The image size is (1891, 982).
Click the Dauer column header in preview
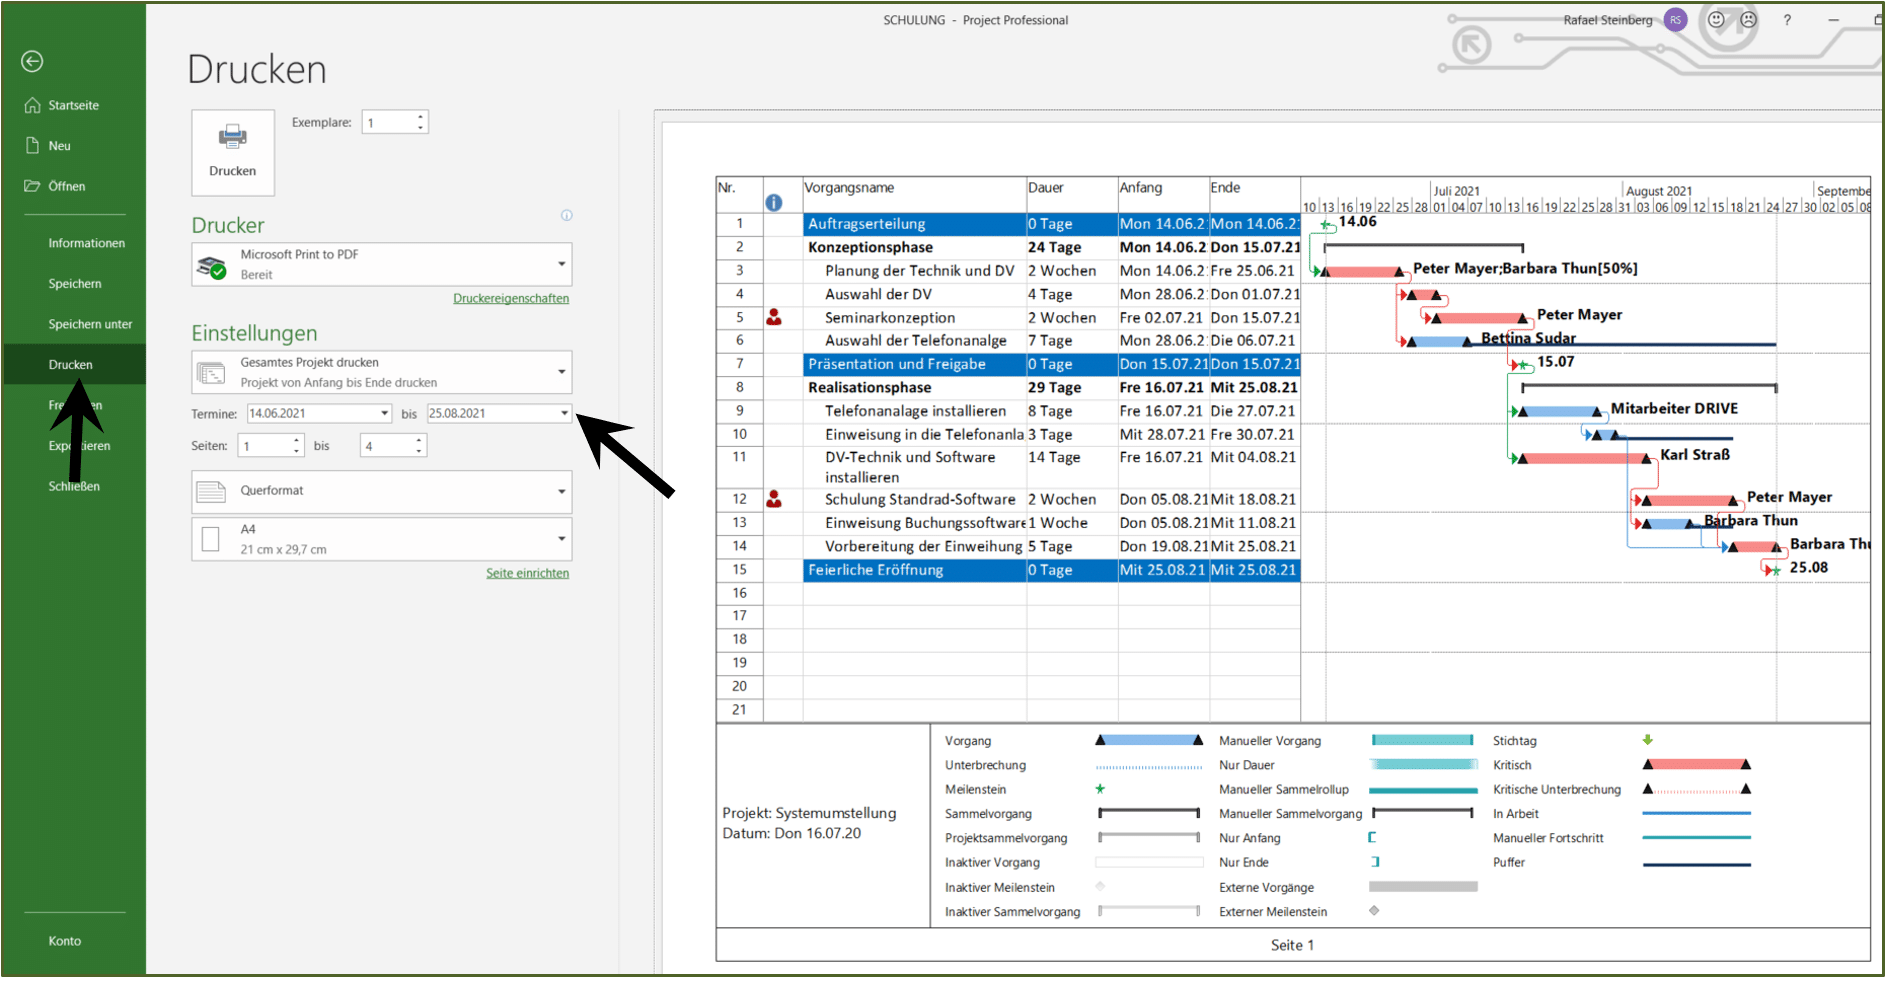(1072, 195)
